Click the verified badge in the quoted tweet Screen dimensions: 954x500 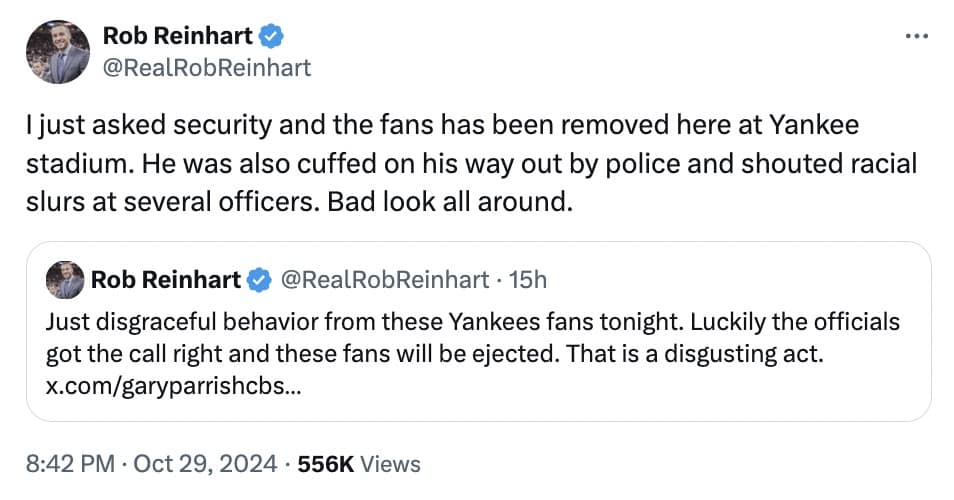[257, 280]
